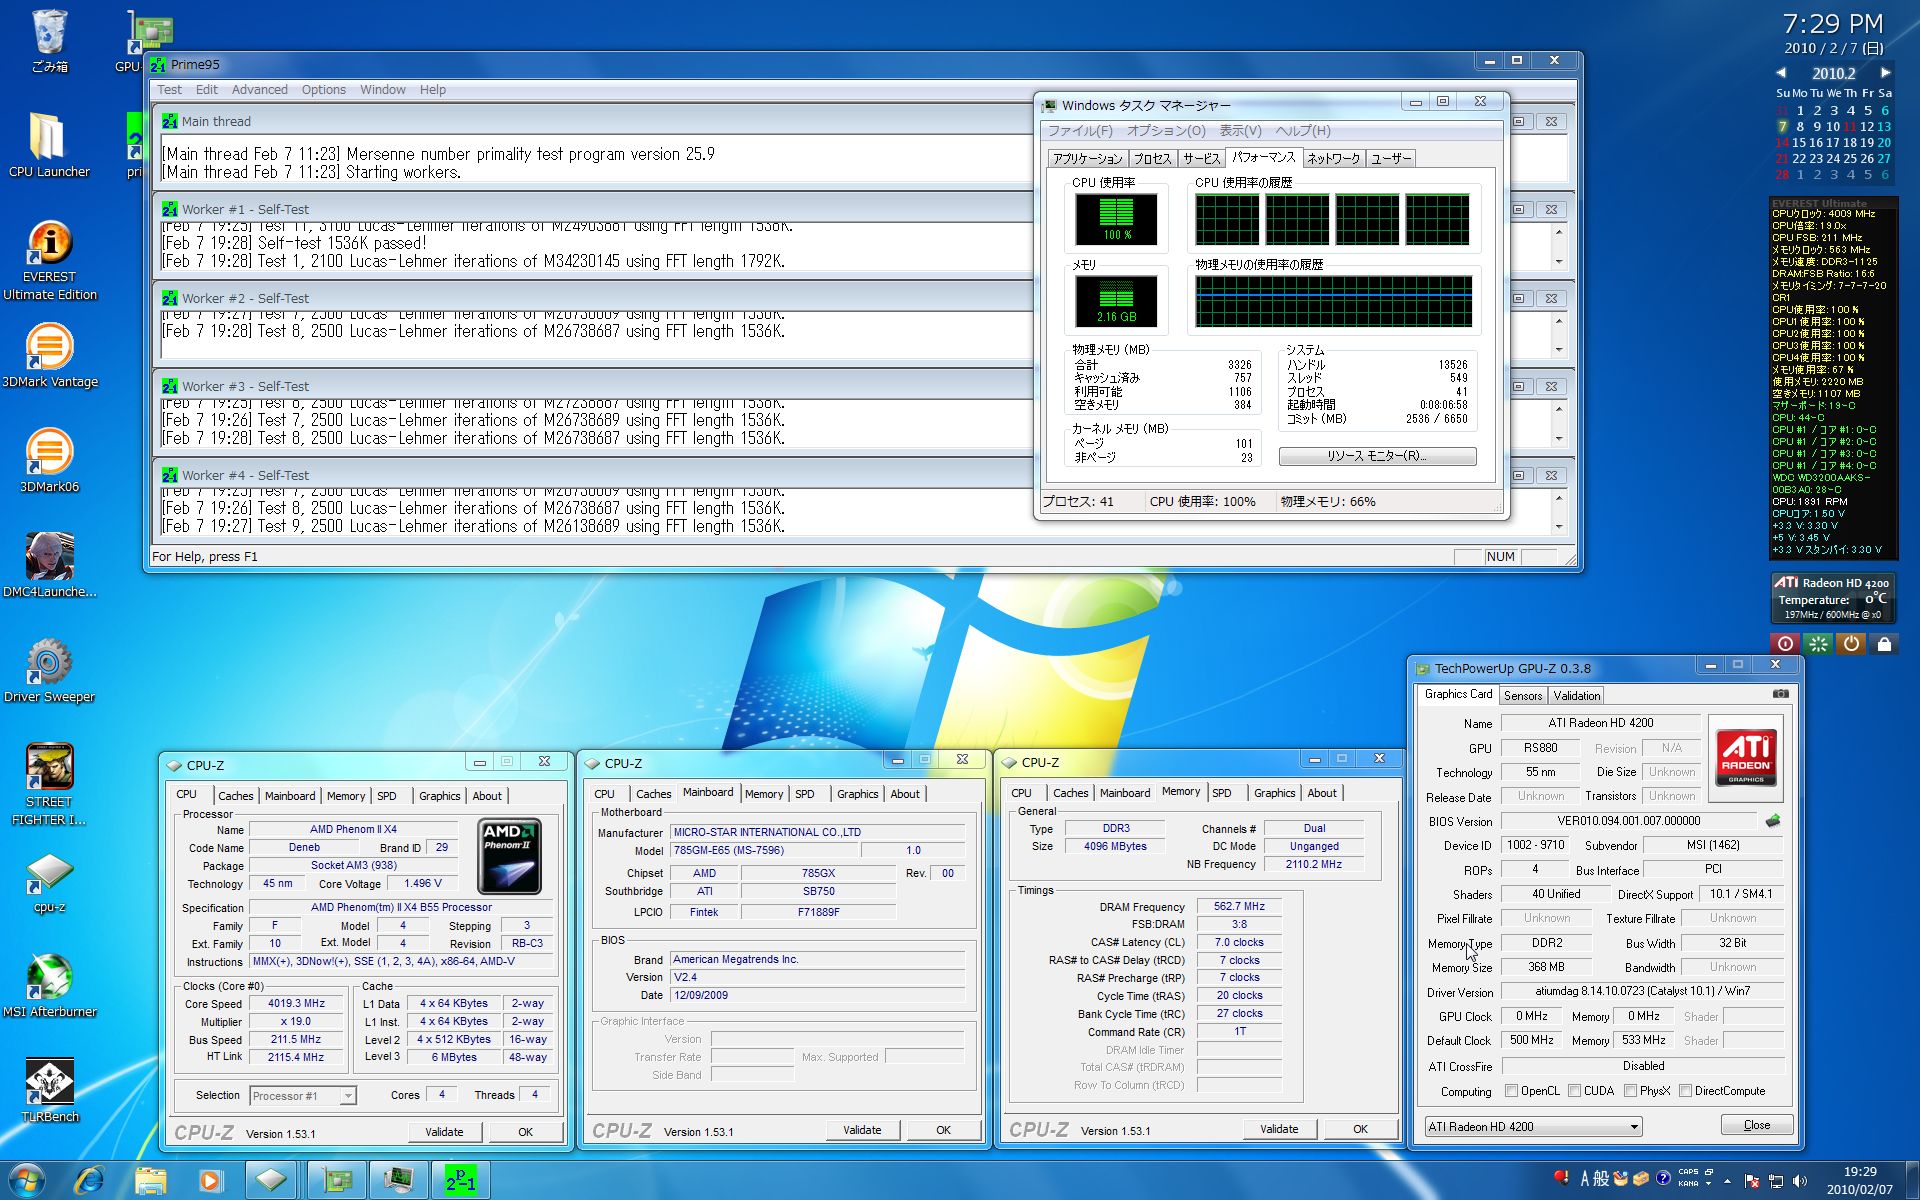
Task: Click the Prime95 taskbar button
Action: [460, 1180]
